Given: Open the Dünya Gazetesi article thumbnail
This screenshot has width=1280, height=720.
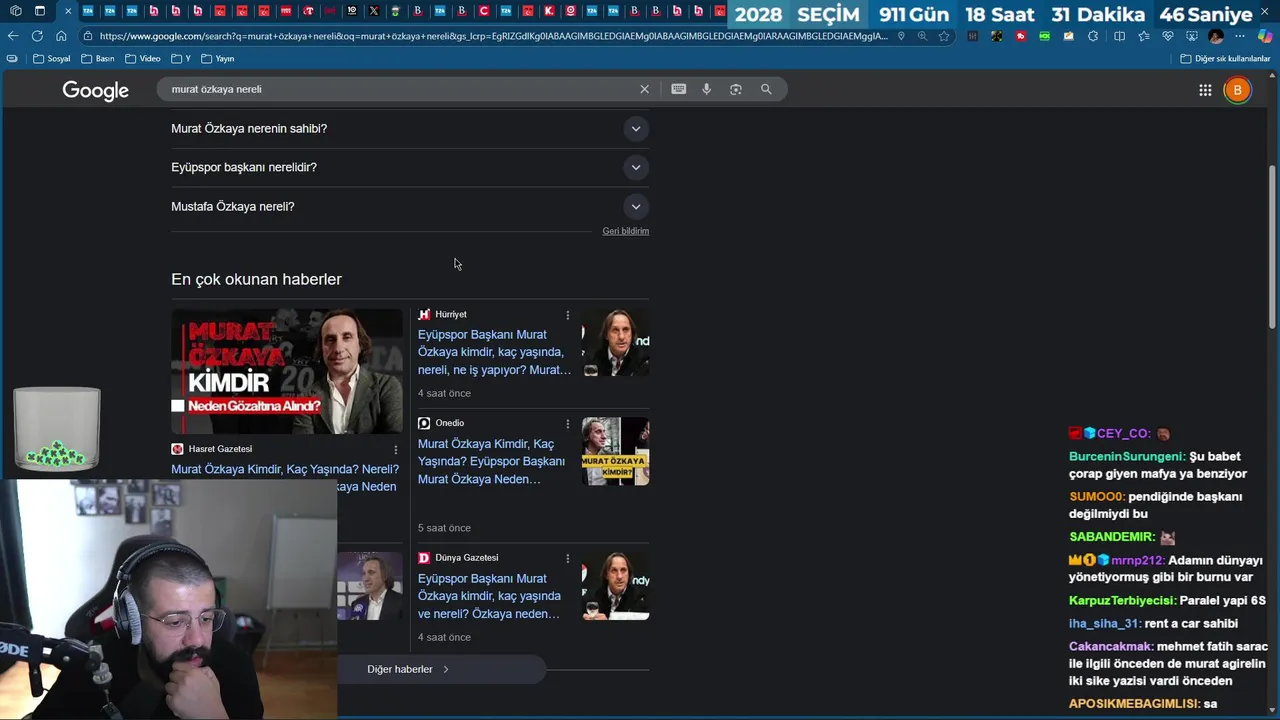Looking at the screenshot, I should 615,586.
